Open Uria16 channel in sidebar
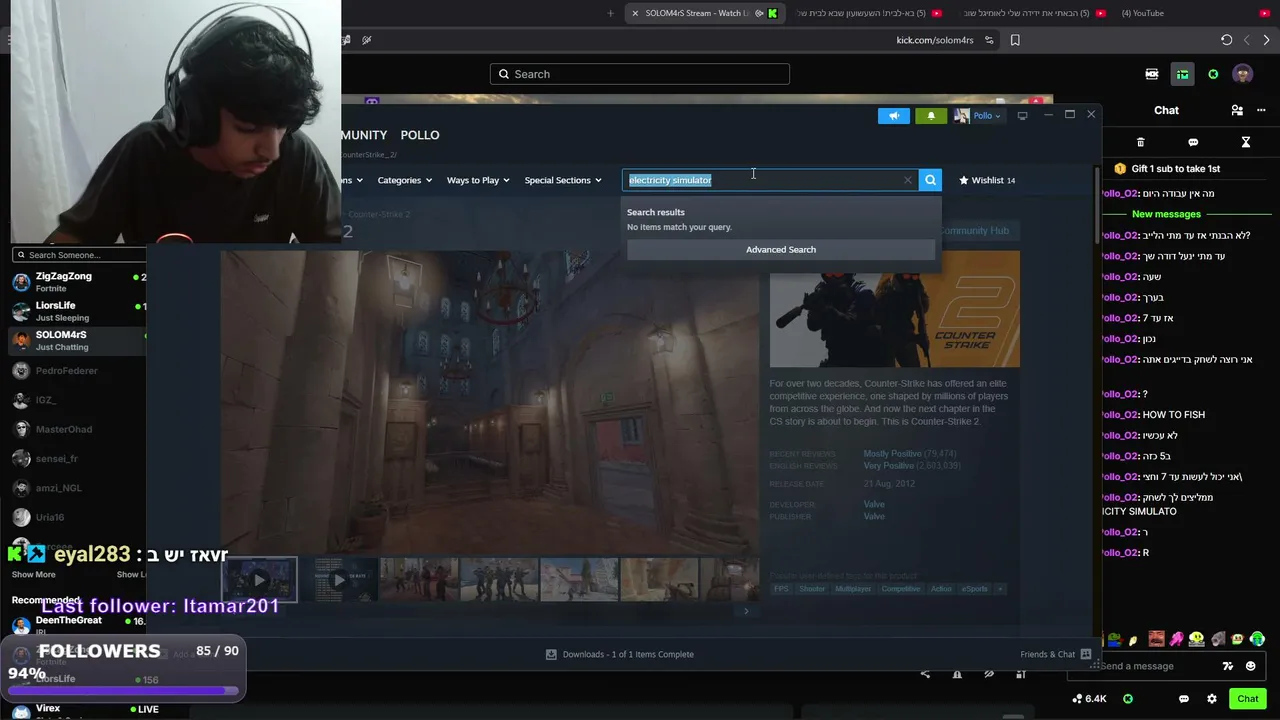The image size is (1280, 720). pyautogui.click(x=78, y=517)
